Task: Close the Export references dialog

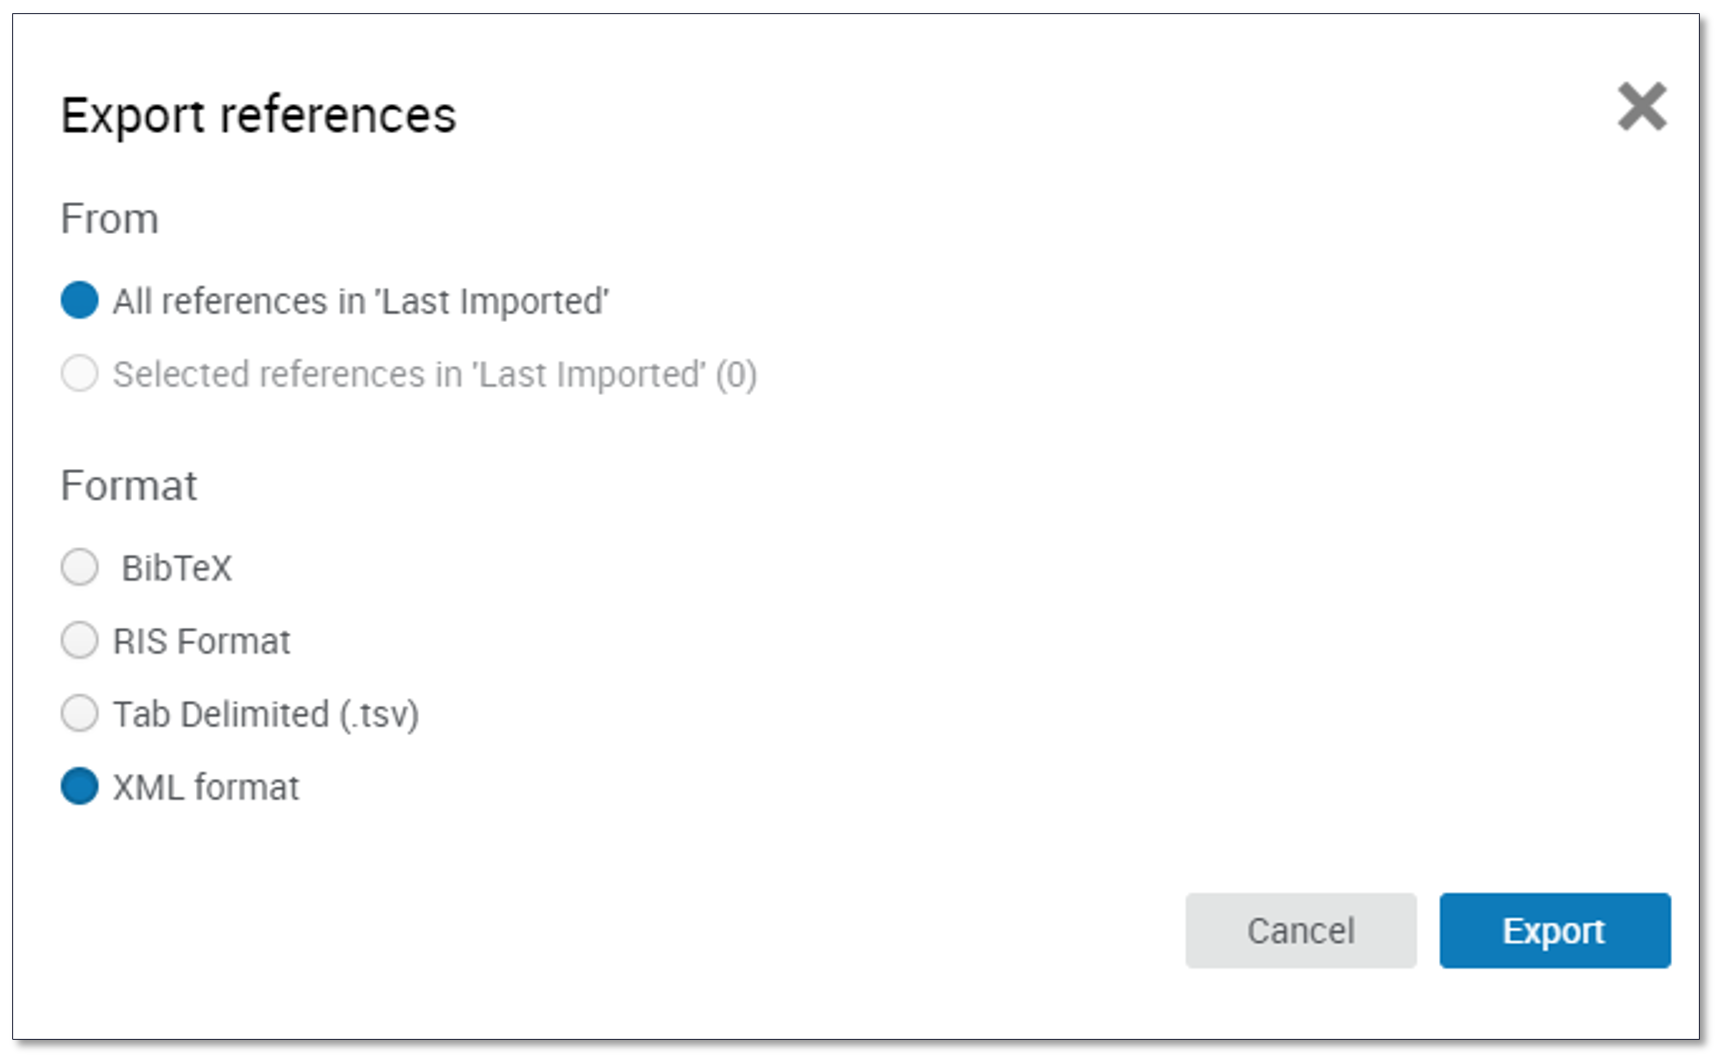Action: [1641, 107]
